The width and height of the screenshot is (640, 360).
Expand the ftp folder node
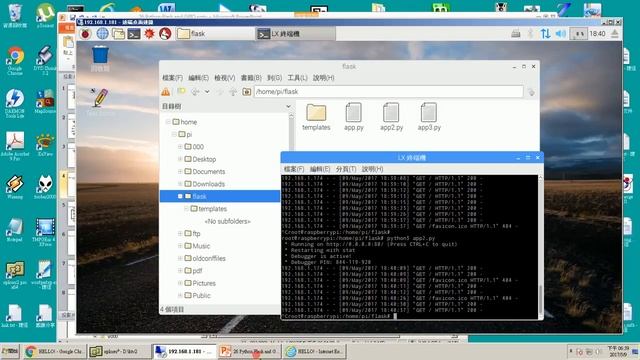coord(180,233)
